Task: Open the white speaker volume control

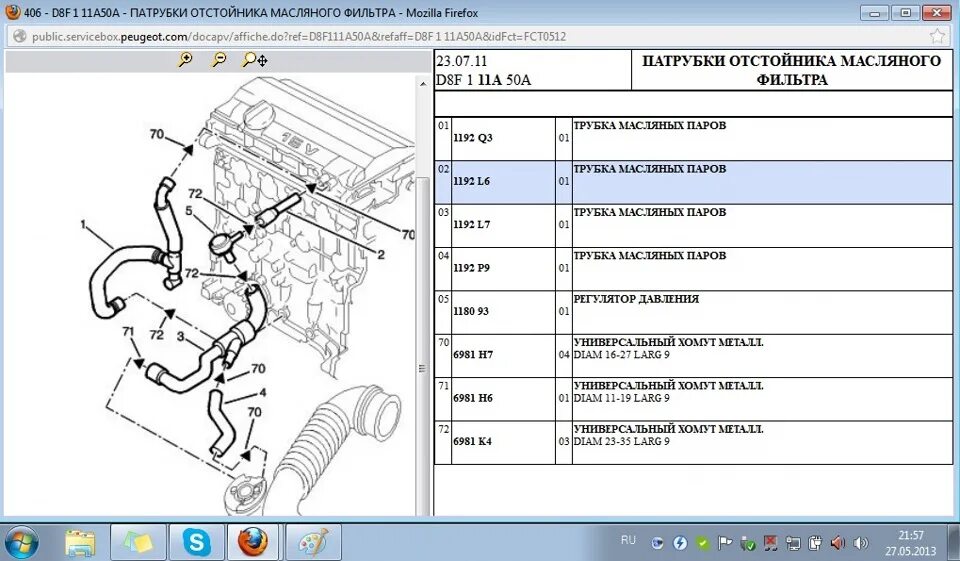Action: (860, 543)
